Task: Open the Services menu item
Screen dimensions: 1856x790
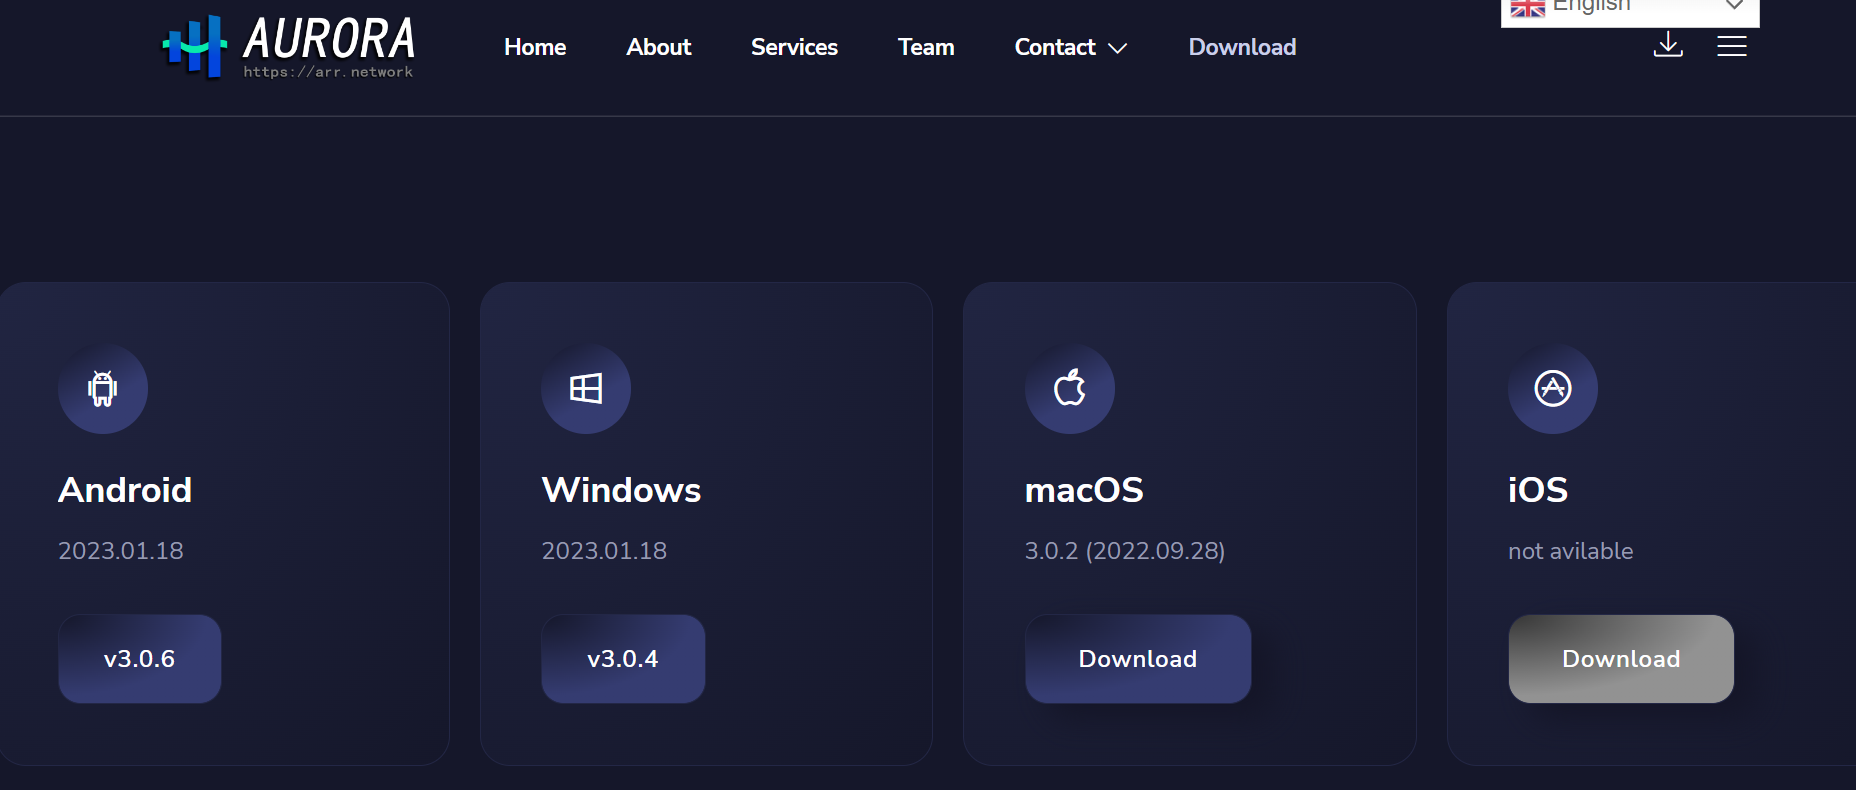Action: click(x=794, y=47)
